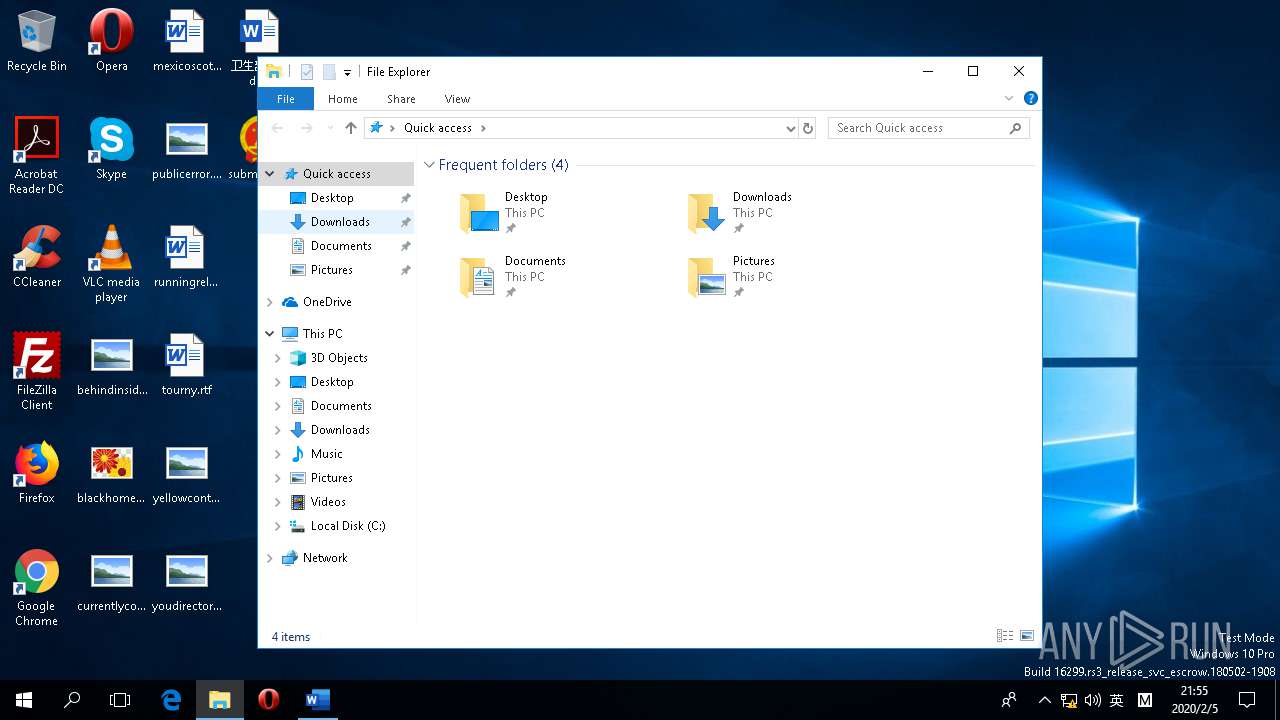Refresh the Quick access view
1280x720 pixels.
tap(808, 128)
